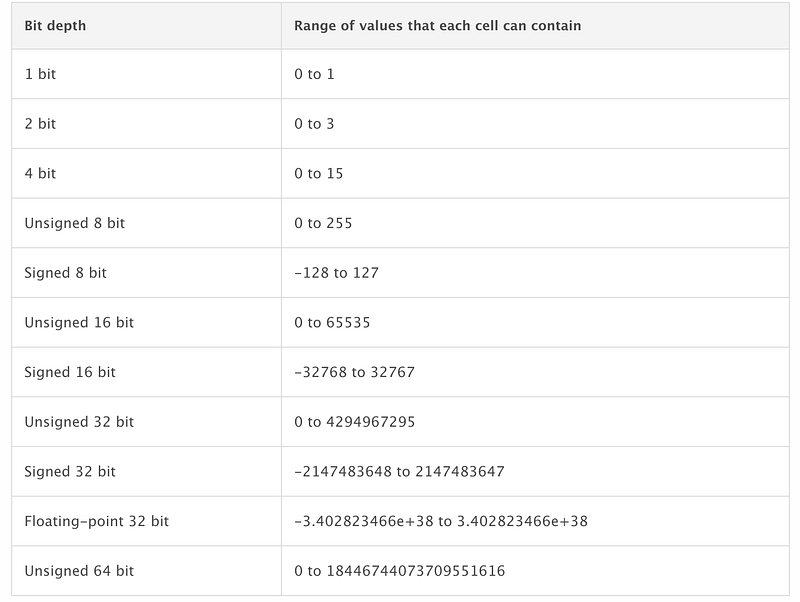Click the "0 to 1" range cell

314,75
